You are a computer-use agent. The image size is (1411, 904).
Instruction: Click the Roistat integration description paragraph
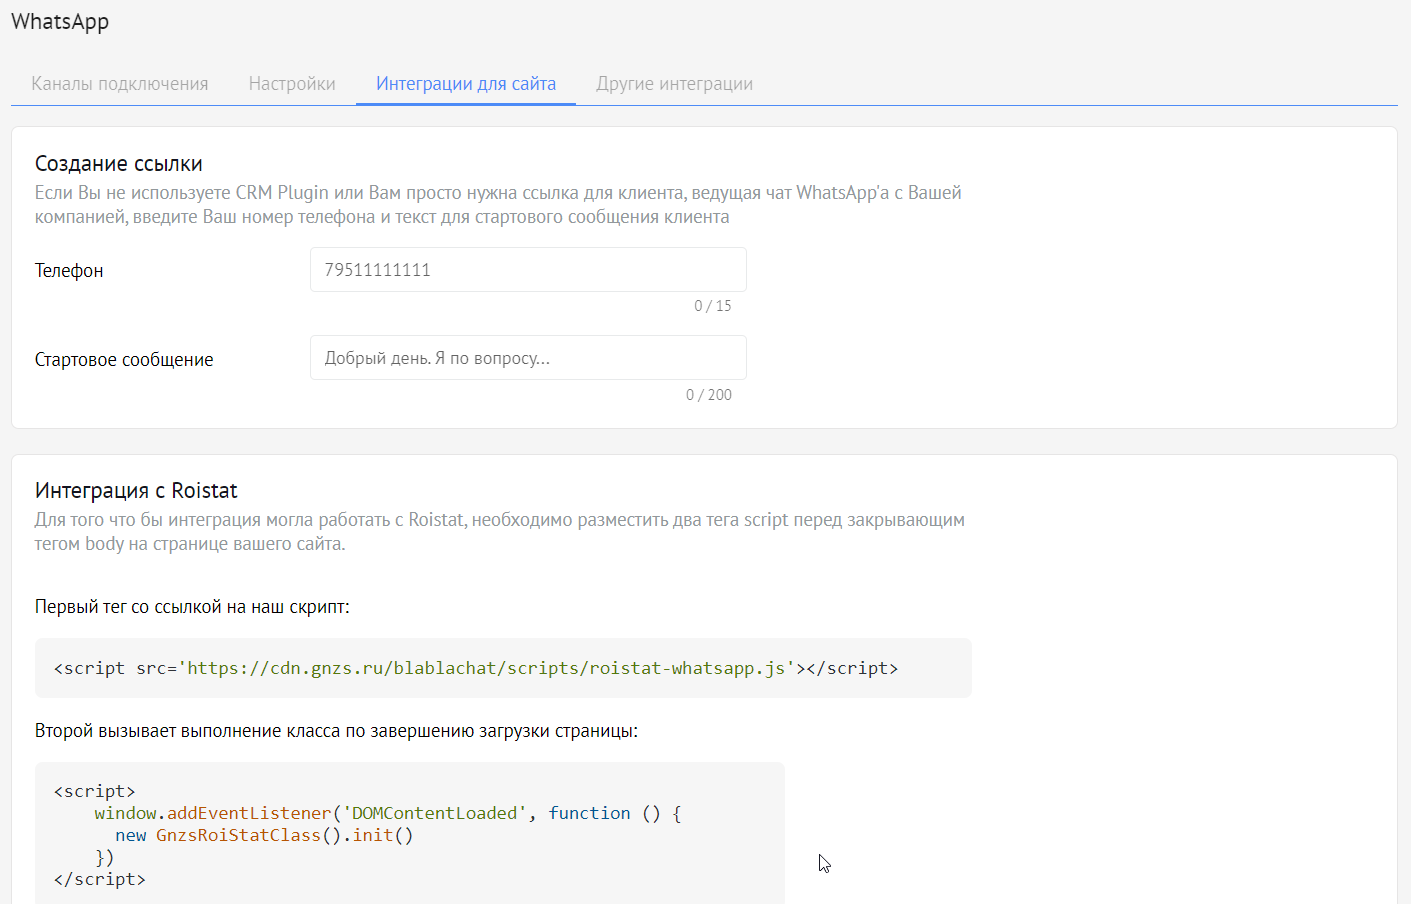pos(500,532)
